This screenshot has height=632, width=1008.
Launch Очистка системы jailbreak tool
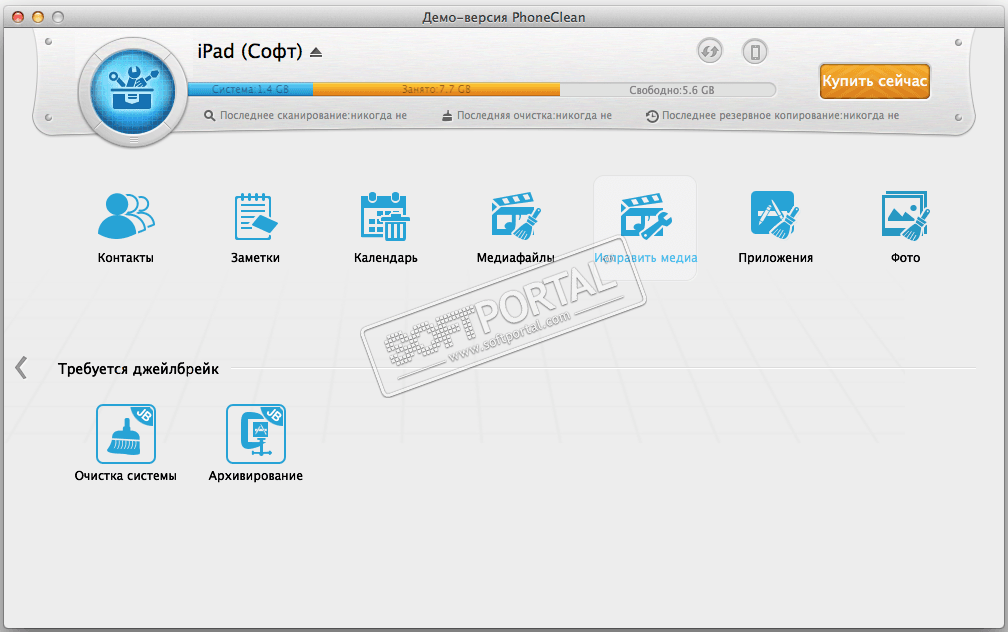126,434
